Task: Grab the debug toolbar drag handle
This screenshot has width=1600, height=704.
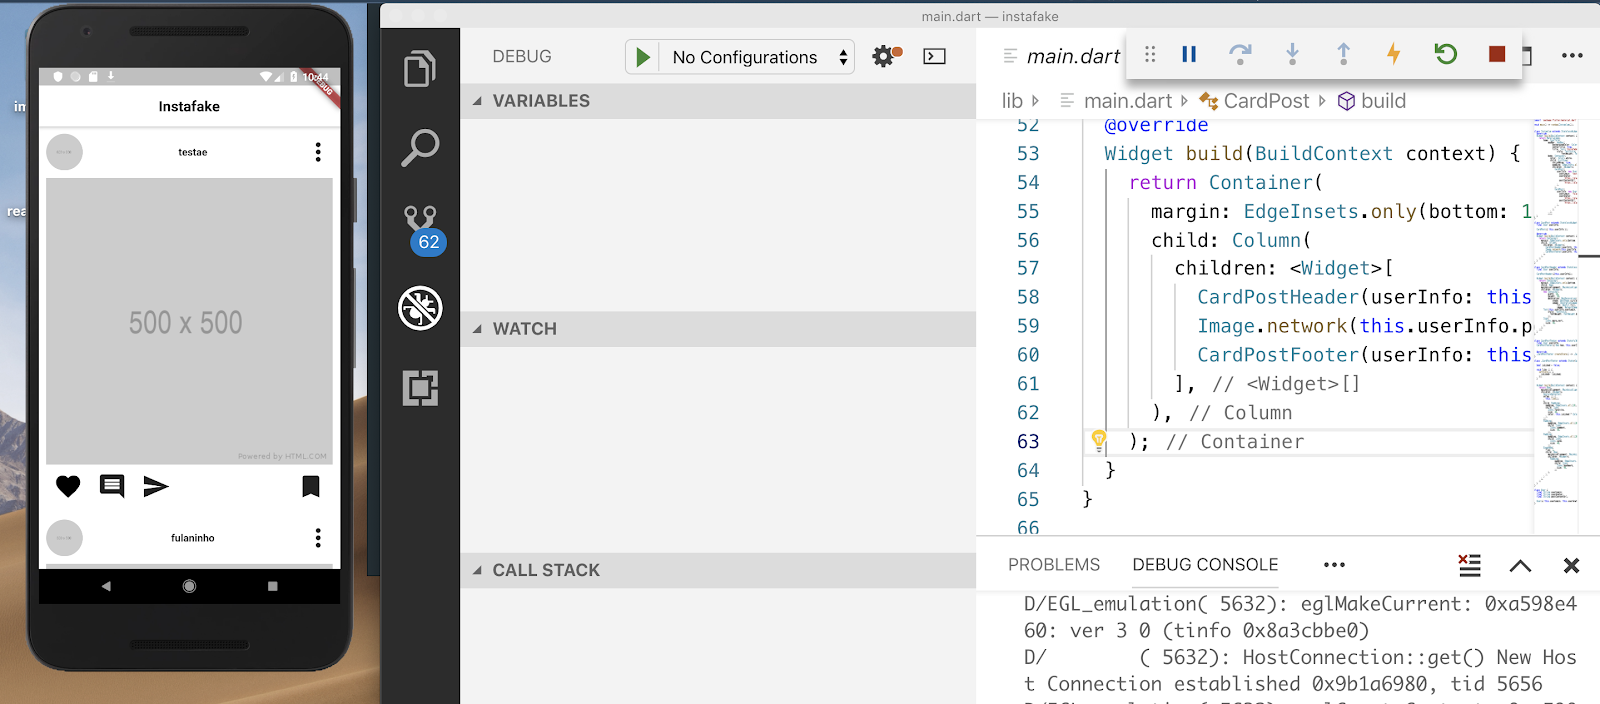Action: pyautogui.click(x=1150, y=54)
